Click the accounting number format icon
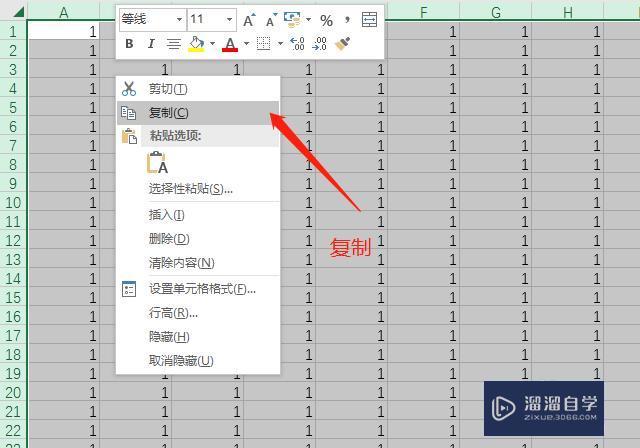 (x=292, y=19)
